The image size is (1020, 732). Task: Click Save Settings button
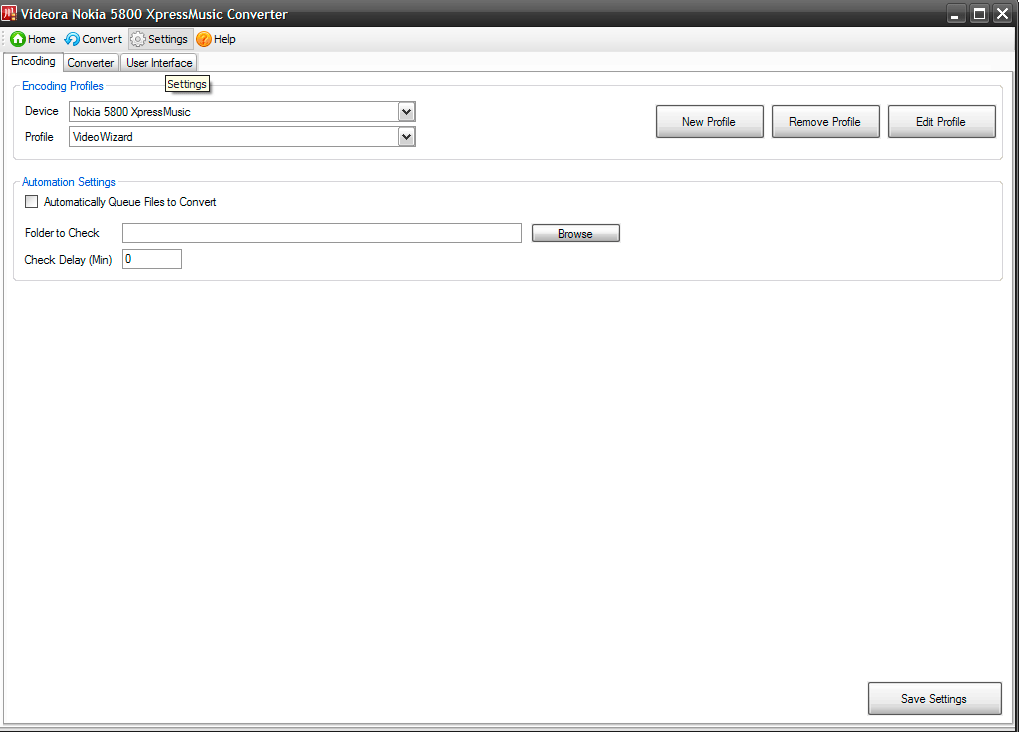(934, 699)
